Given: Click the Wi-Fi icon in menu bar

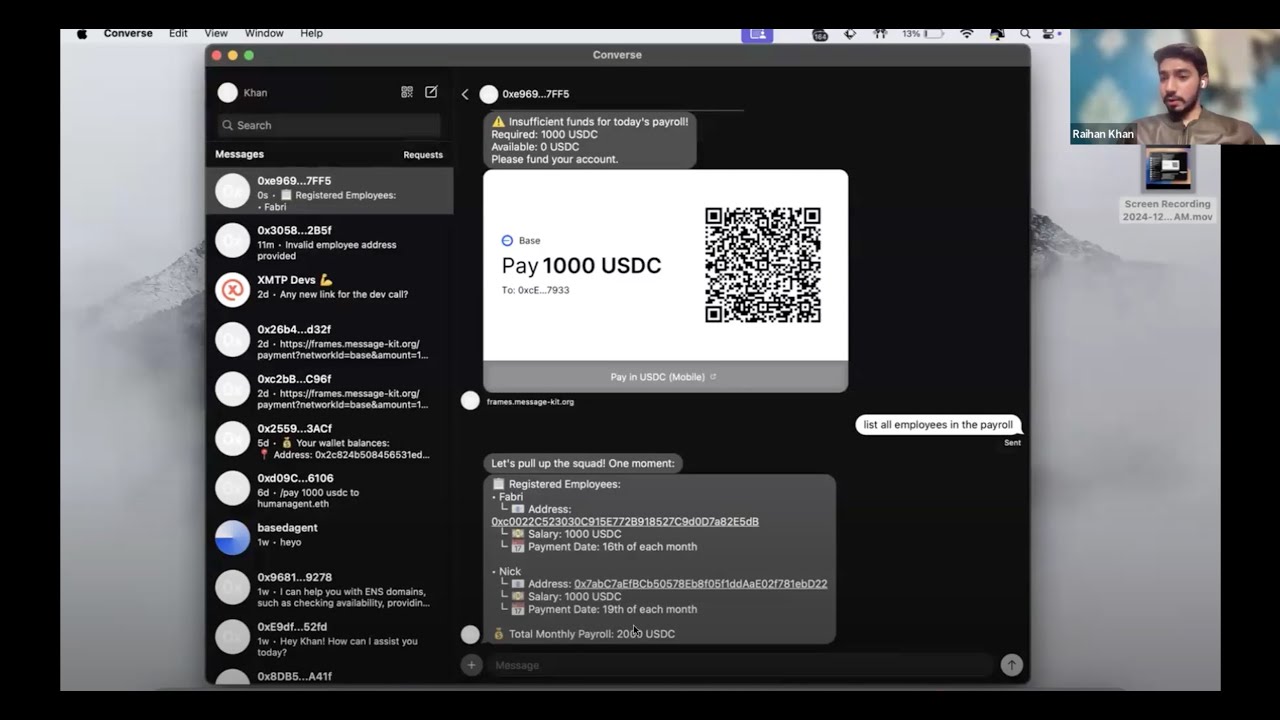Looking at the screenshot, I should [x=966, y=34].
